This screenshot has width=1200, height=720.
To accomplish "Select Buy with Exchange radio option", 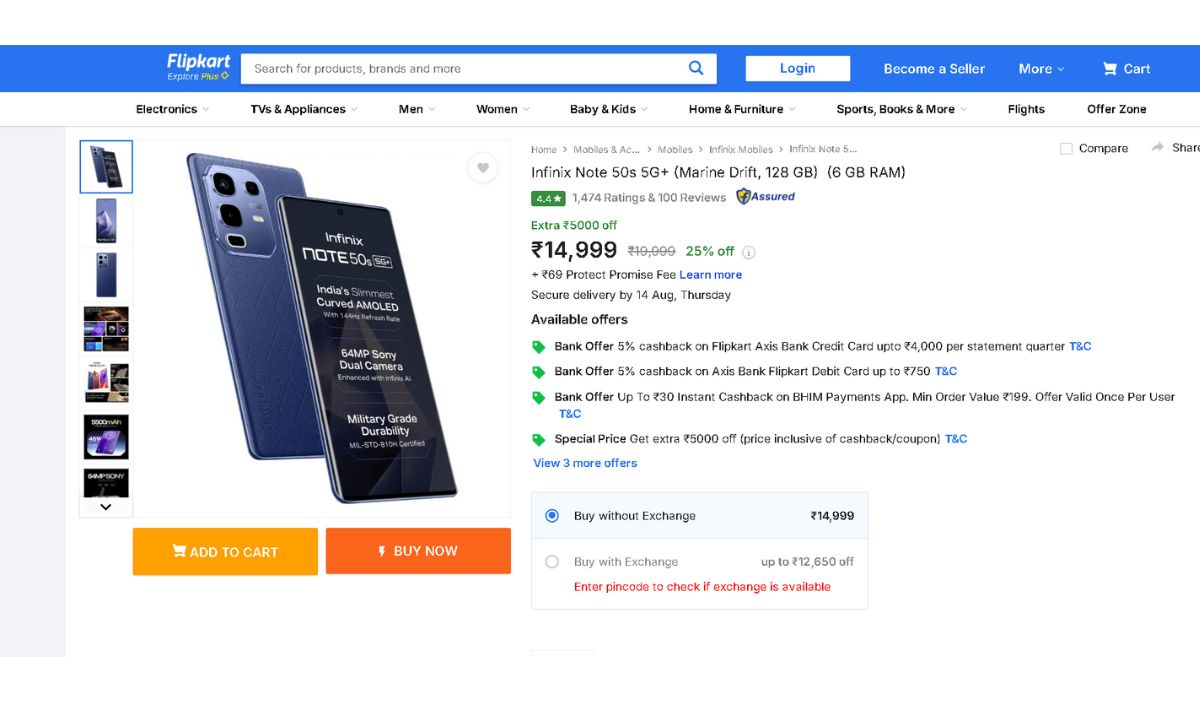I will coord(552,562).
